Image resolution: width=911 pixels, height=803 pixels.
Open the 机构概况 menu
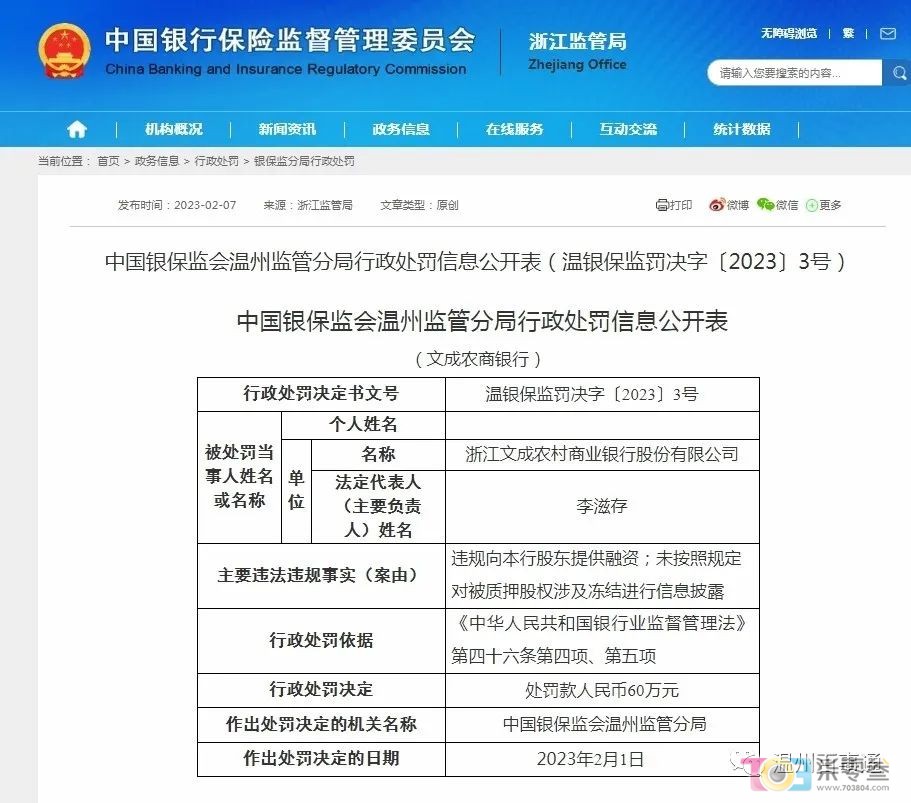(173, 129)
